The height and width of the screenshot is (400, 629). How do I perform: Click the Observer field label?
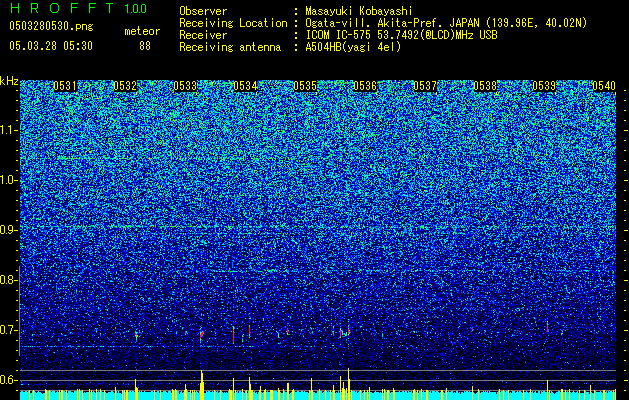click(203, 11)
